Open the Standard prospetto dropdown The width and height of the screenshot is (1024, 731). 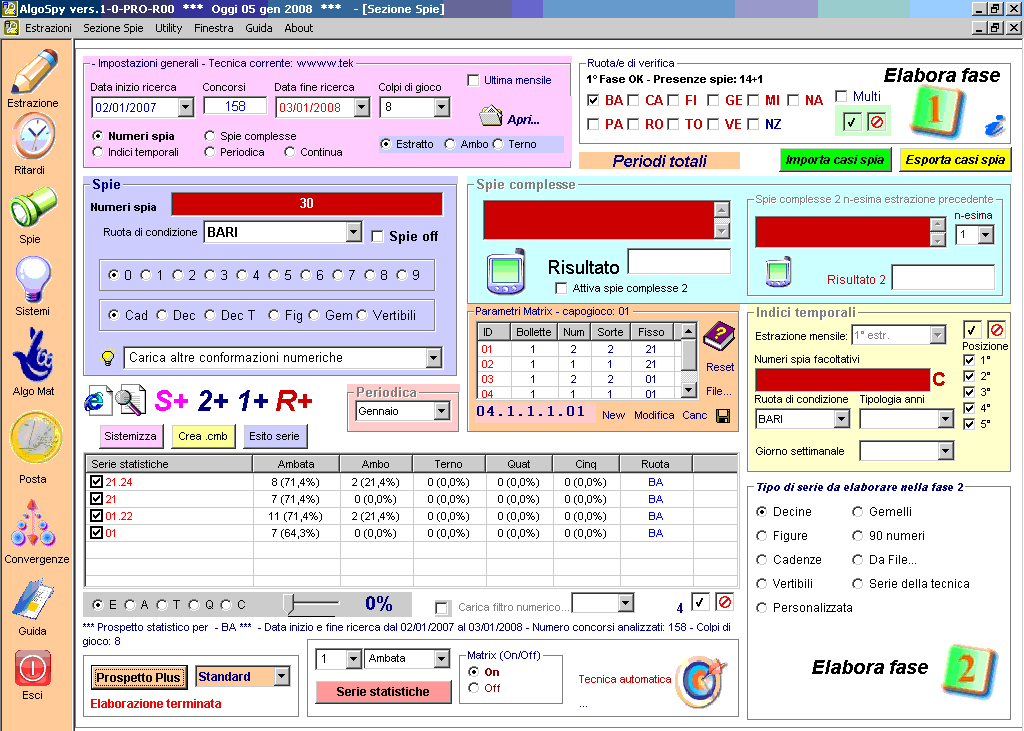282,677
